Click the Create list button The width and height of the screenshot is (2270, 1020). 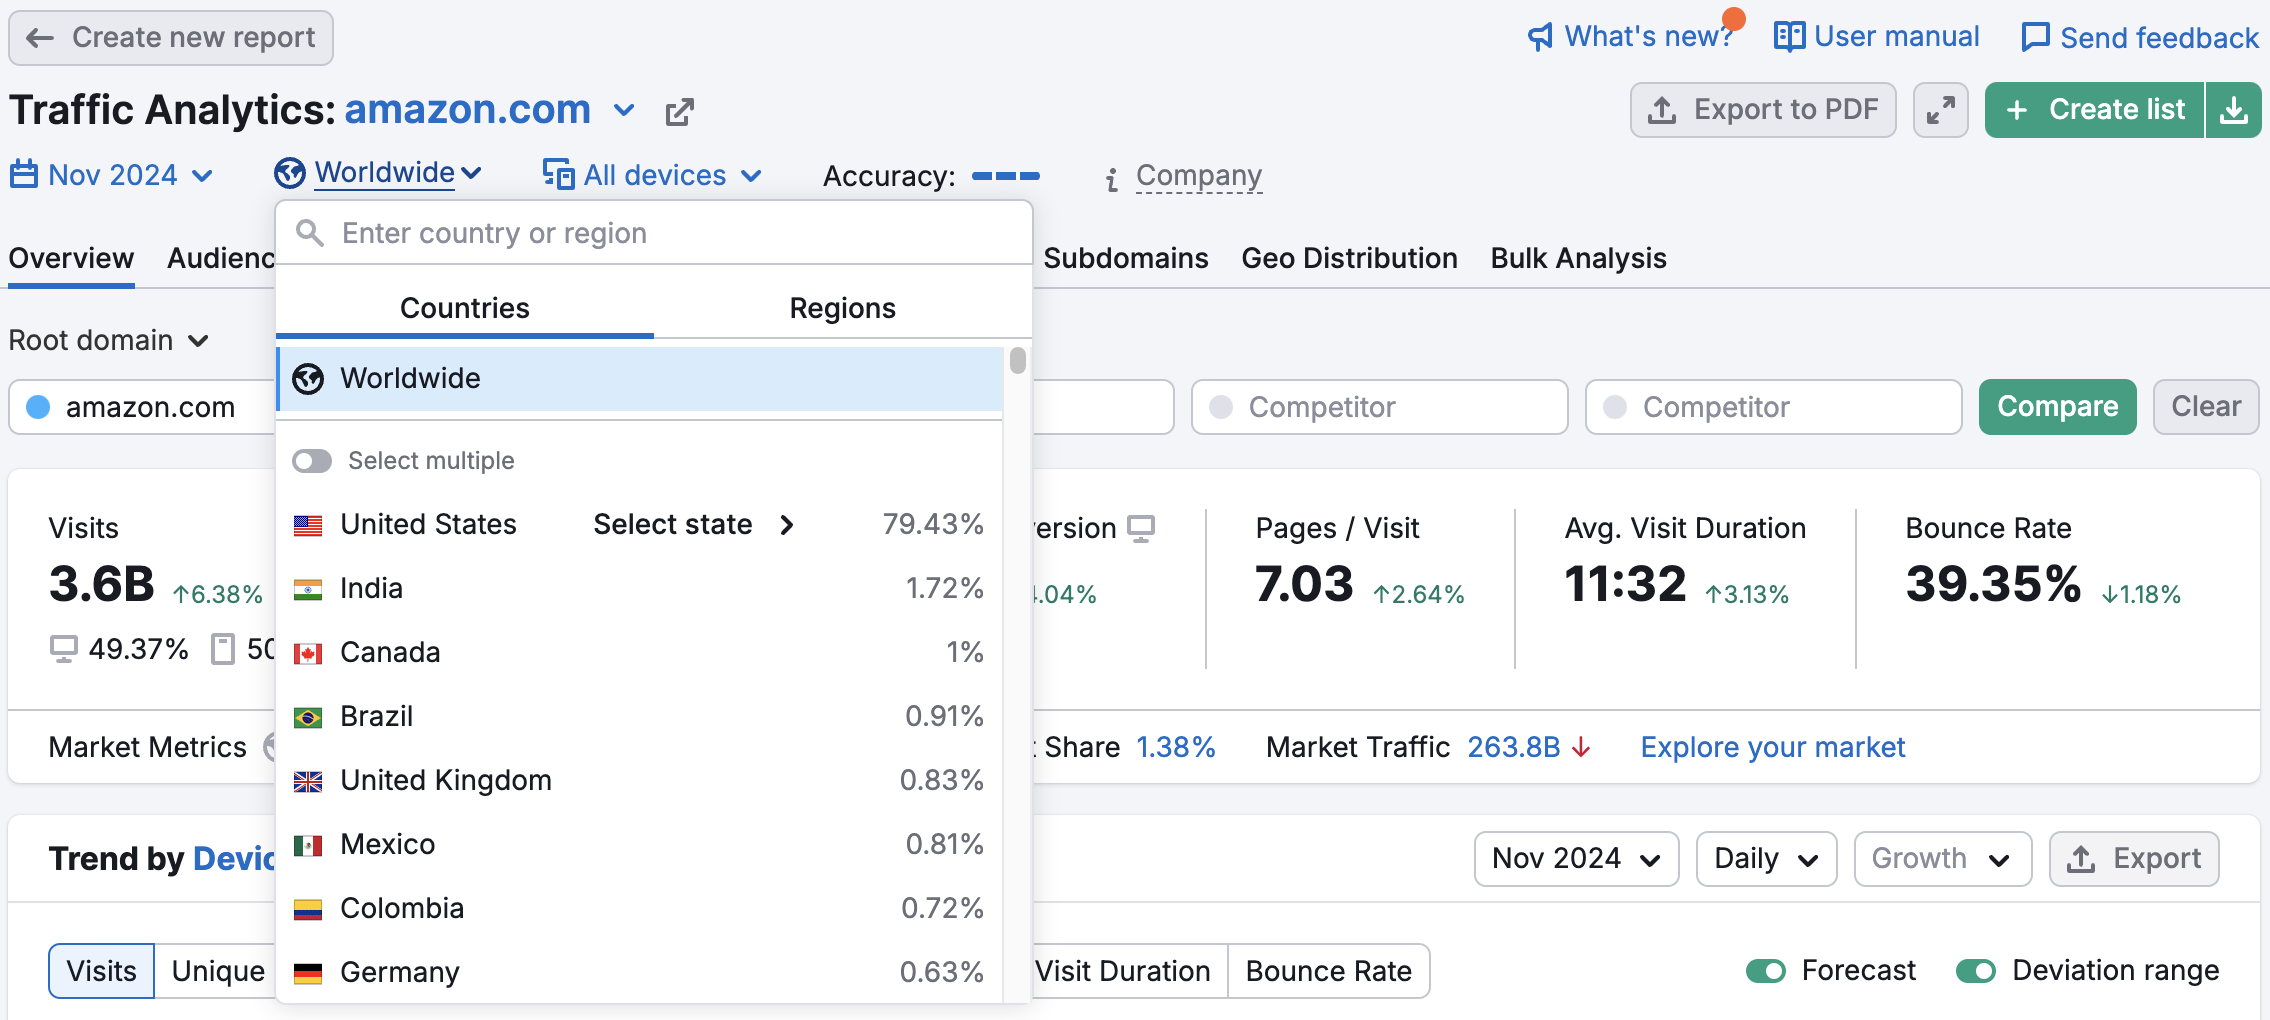coord(2095,110)
